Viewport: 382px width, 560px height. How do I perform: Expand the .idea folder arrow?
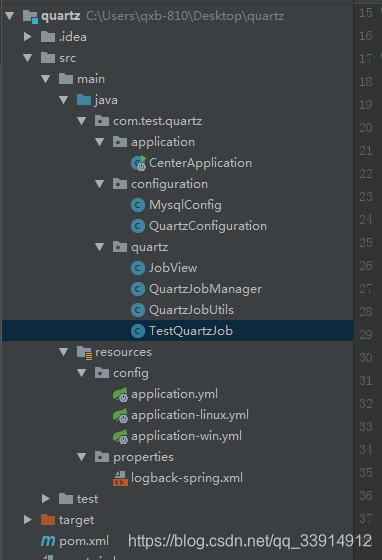tap(27, 36)
